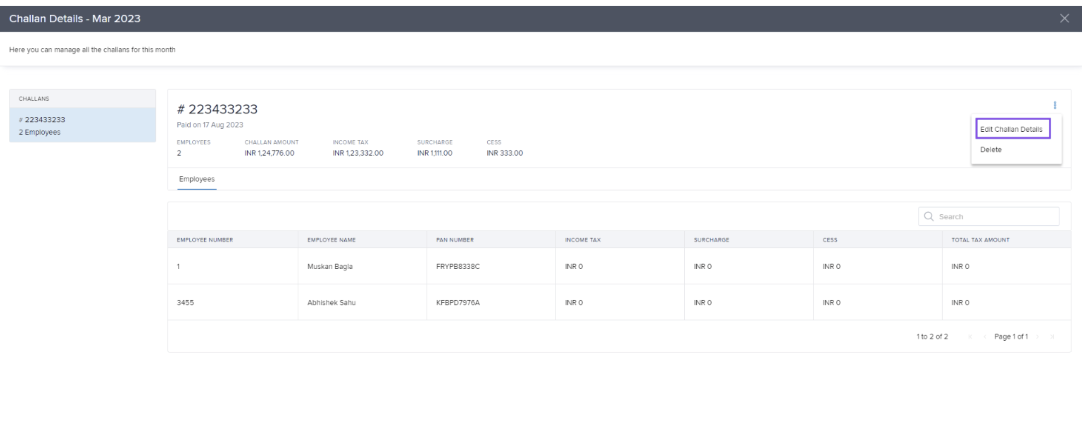This screenshot has height=439, width=1082.
Task: Click the search magnifier icon
Action: pyautogui.click(x=929, y=217)
